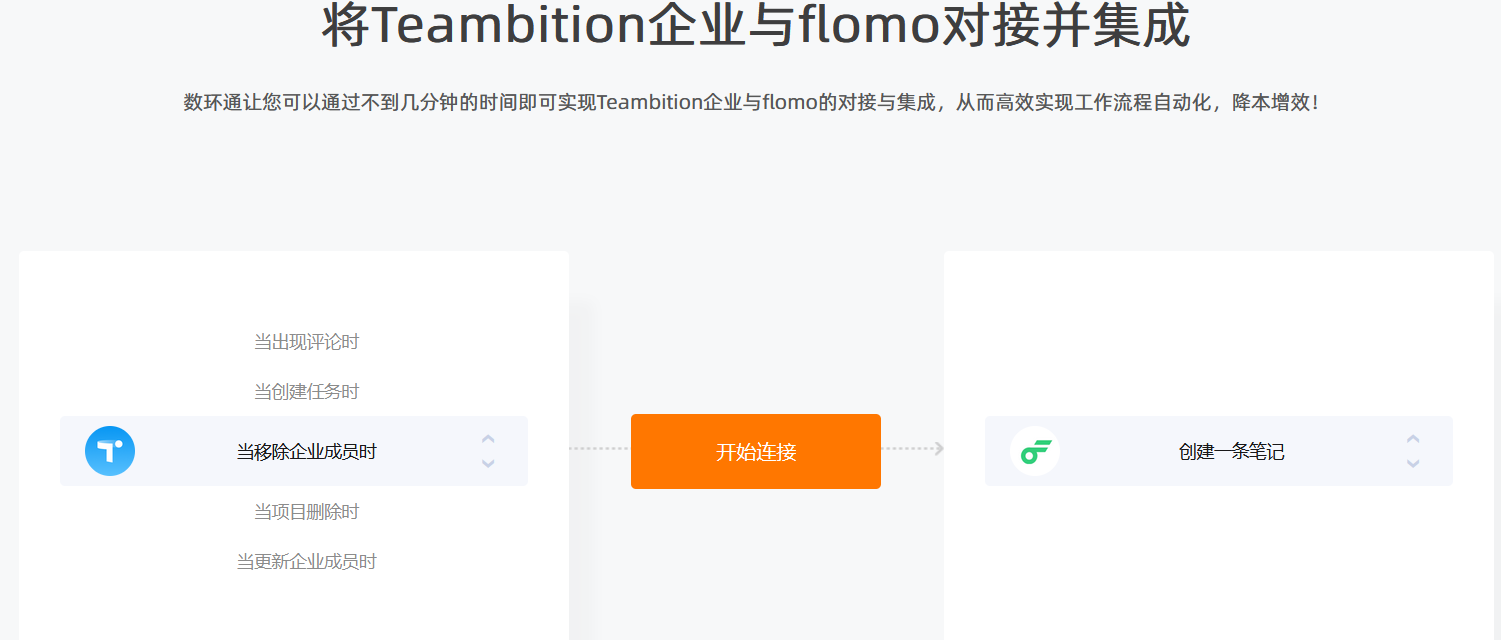Pick the 当项目删除时 trigger option
The height and width of the screenshot is (640, 1501).
(x=306, y=512)
